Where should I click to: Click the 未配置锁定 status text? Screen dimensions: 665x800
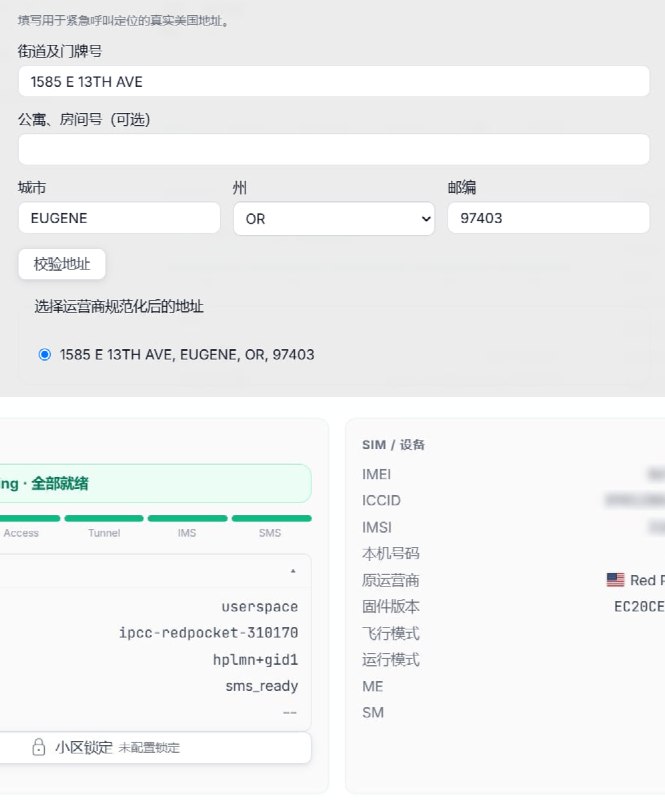pyautogui.click(x=149, y=748)
